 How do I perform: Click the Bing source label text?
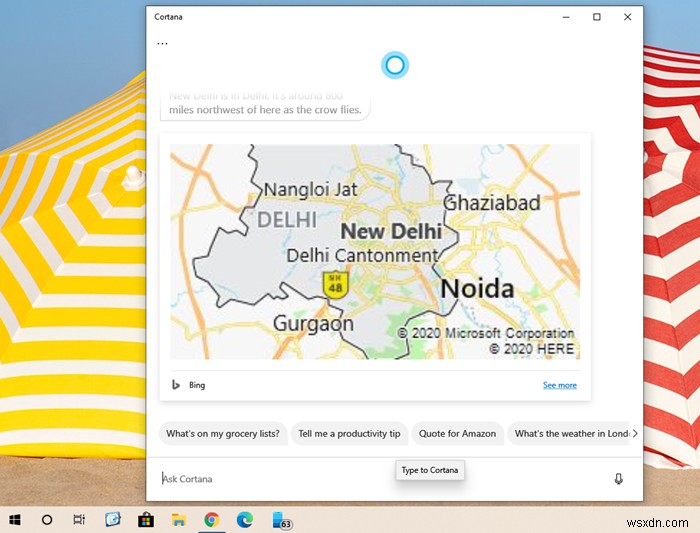click(197, 385)
